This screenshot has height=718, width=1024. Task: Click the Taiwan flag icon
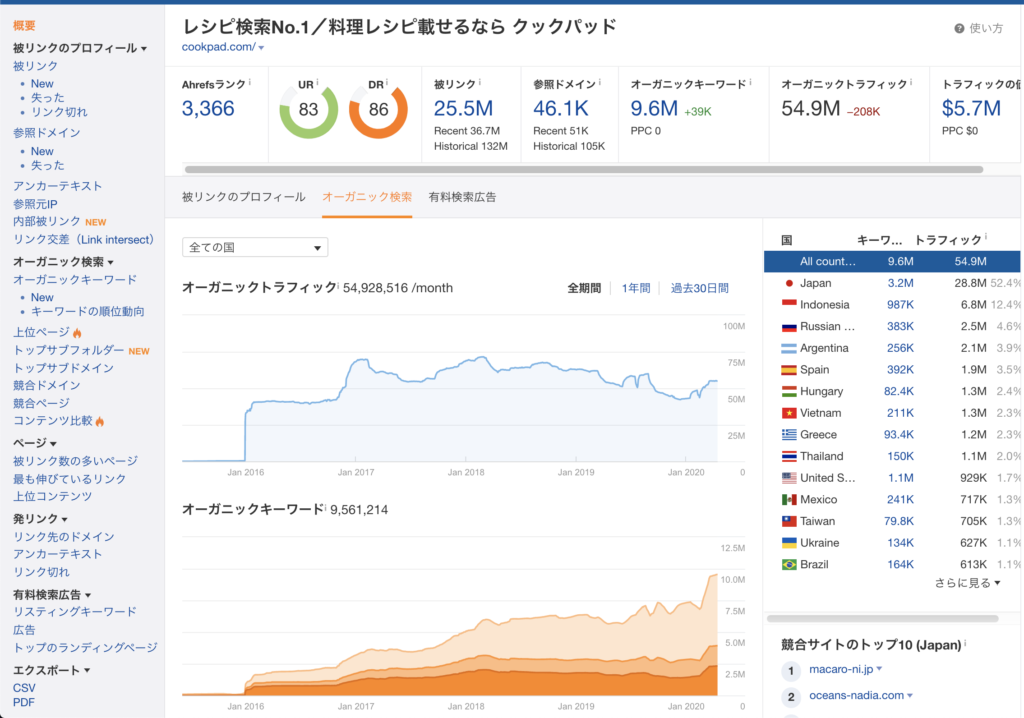coord(789,521)
